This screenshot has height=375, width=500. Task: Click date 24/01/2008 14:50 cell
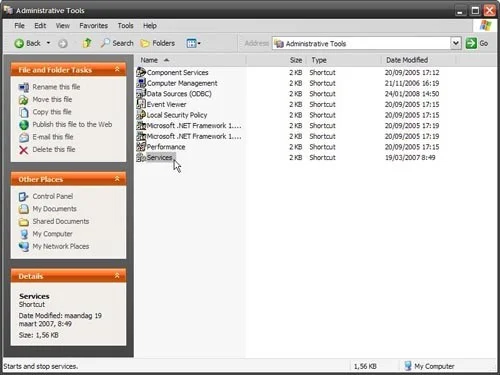click(412, 94)
